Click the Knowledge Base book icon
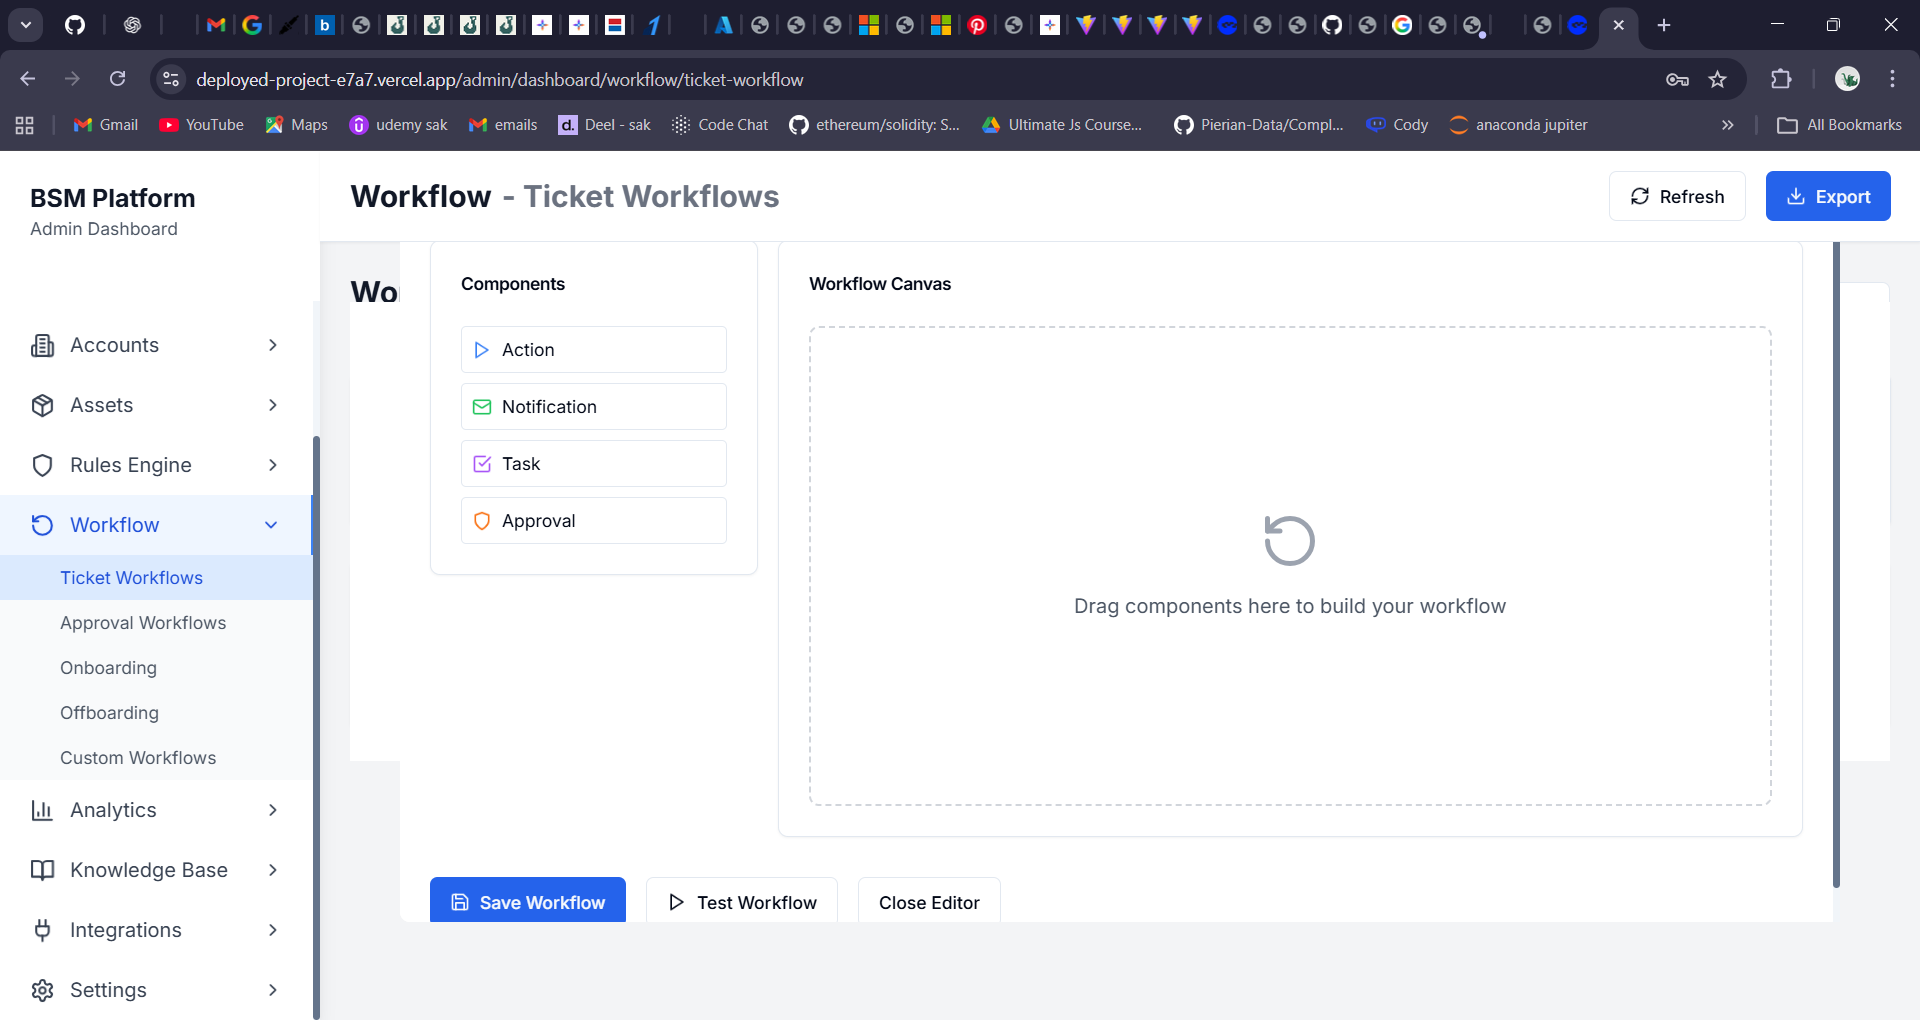Screen dimensions: 1920x1020 42,870
